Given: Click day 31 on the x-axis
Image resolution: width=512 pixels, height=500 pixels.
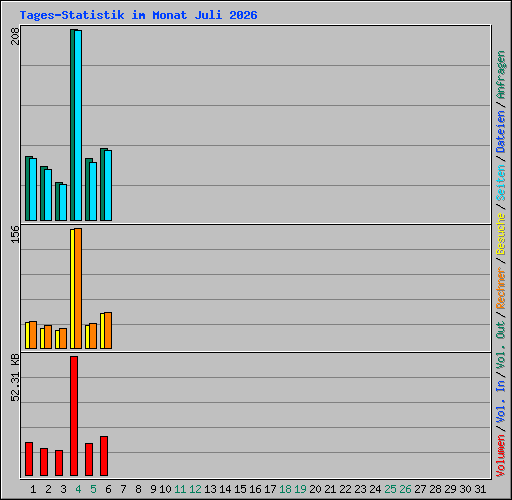Looking at the screenshot, I should click(x=480, y=489).
